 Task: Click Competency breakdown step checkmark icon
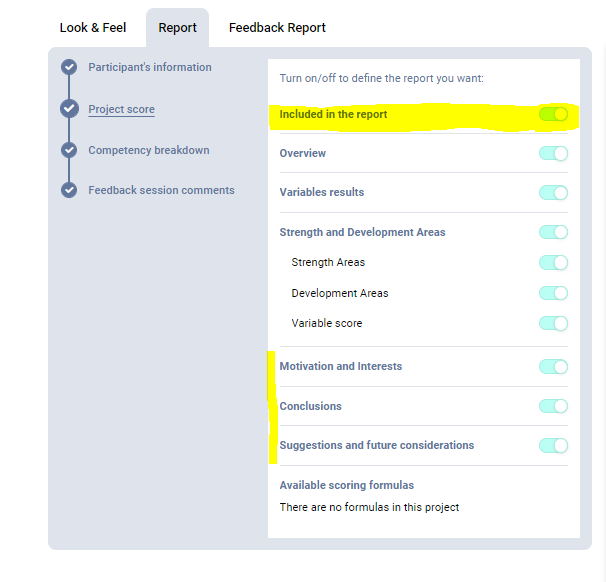coord(69,150)
